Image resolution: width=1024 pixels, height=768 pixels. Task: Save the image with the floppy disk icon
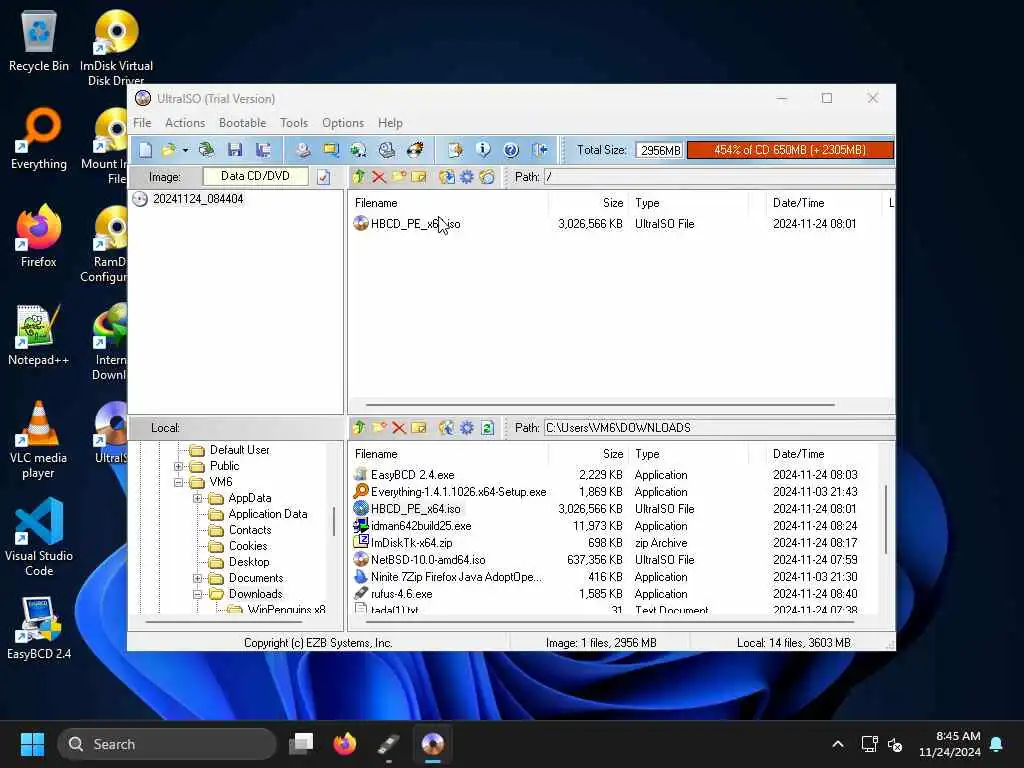coord(235,150)
